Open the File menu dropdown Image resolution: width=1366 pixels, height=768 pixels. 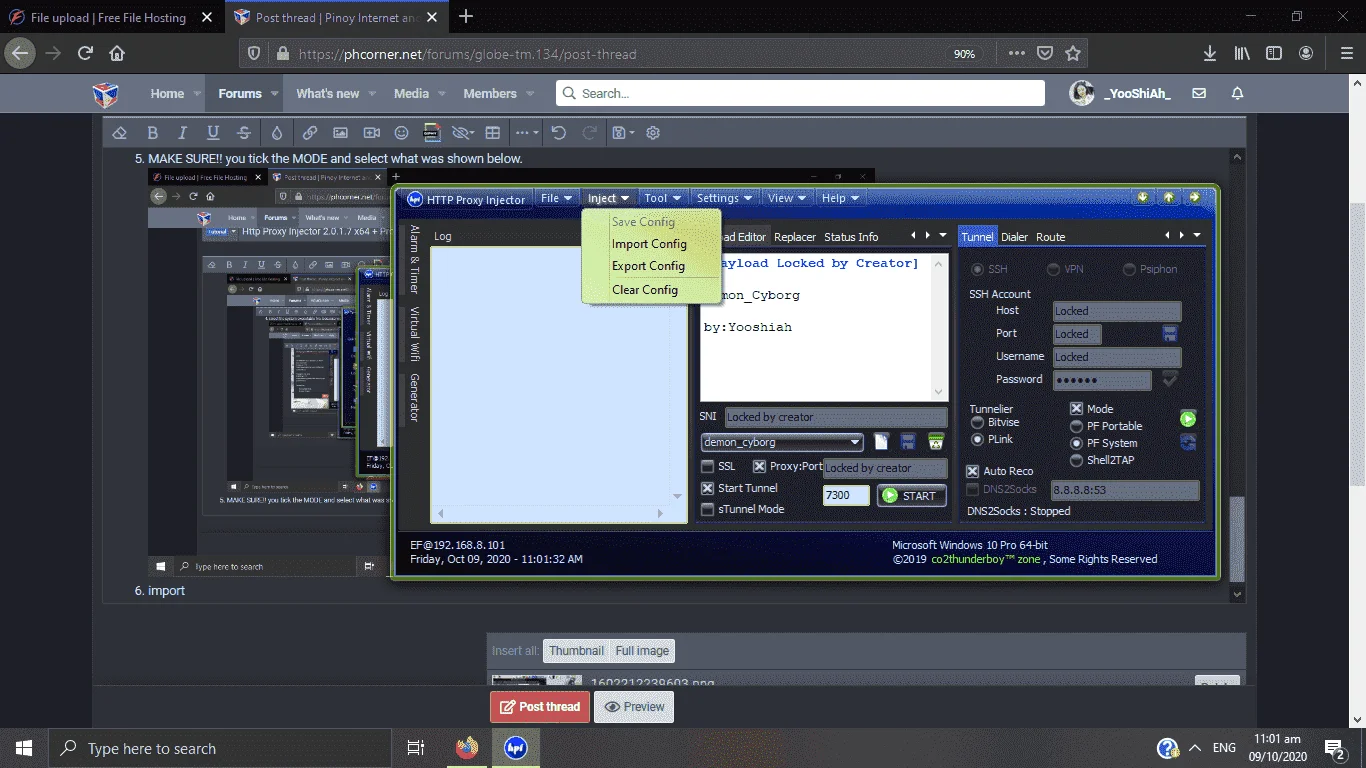[557, 198]
